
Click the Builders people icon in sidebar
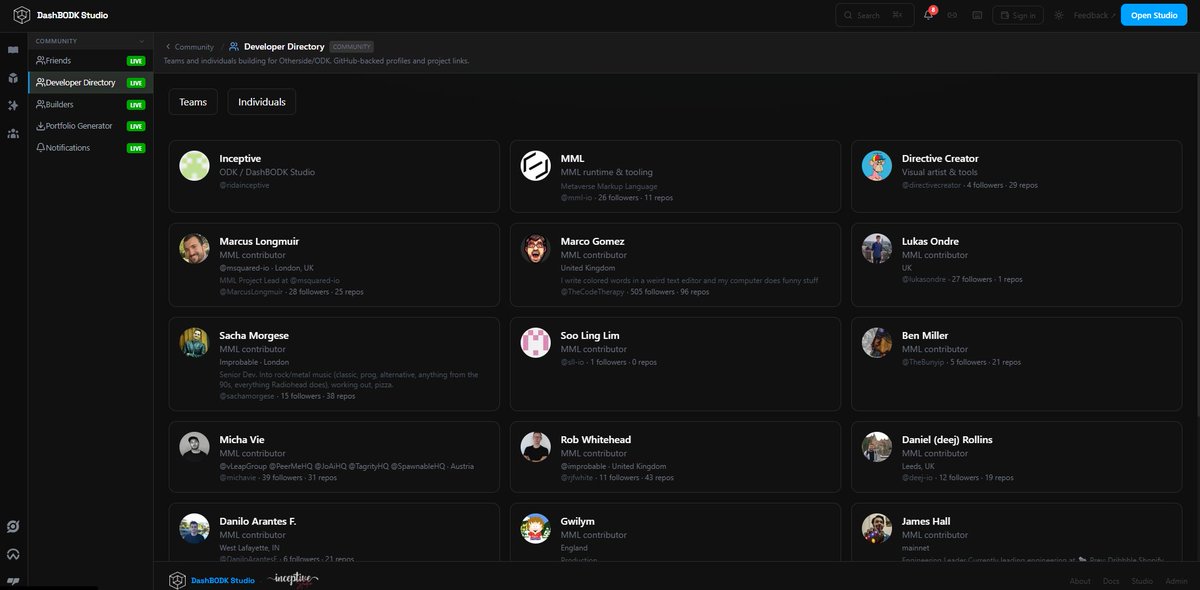(40, 104)
